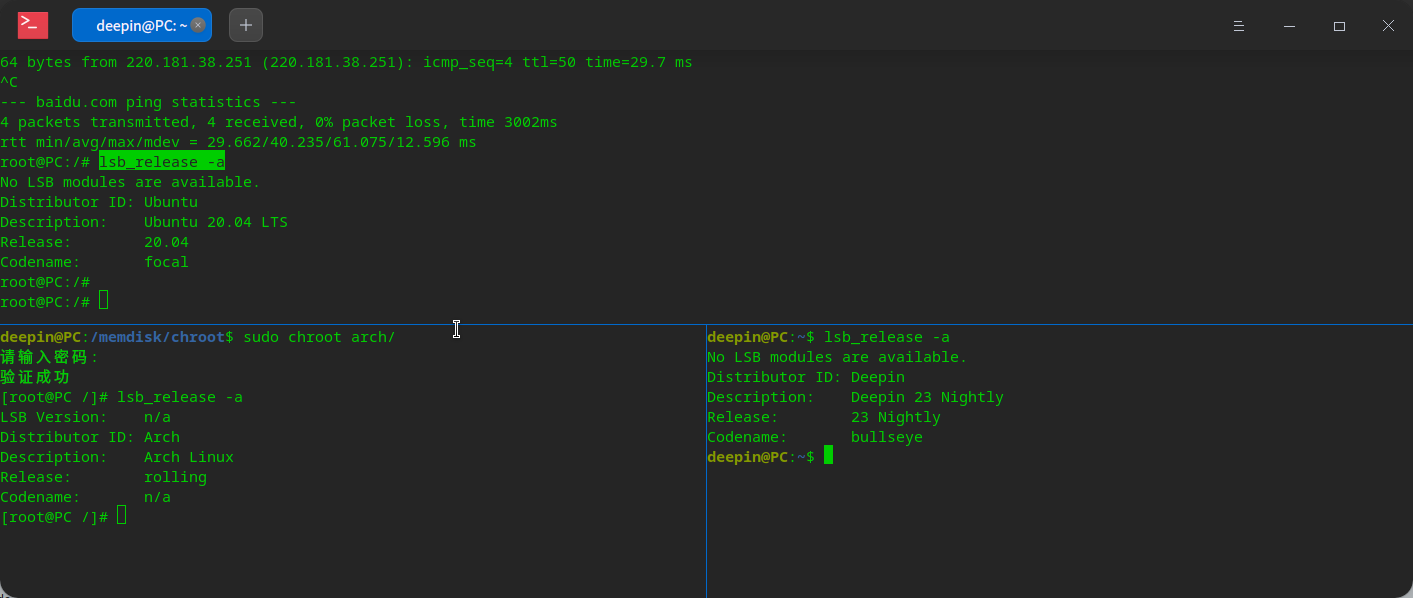This screenshot has width=1413, height=598.
Task: Focus the bottom-left [root@PC /]# prompt cursor
Action: click(x=122, y=516)
